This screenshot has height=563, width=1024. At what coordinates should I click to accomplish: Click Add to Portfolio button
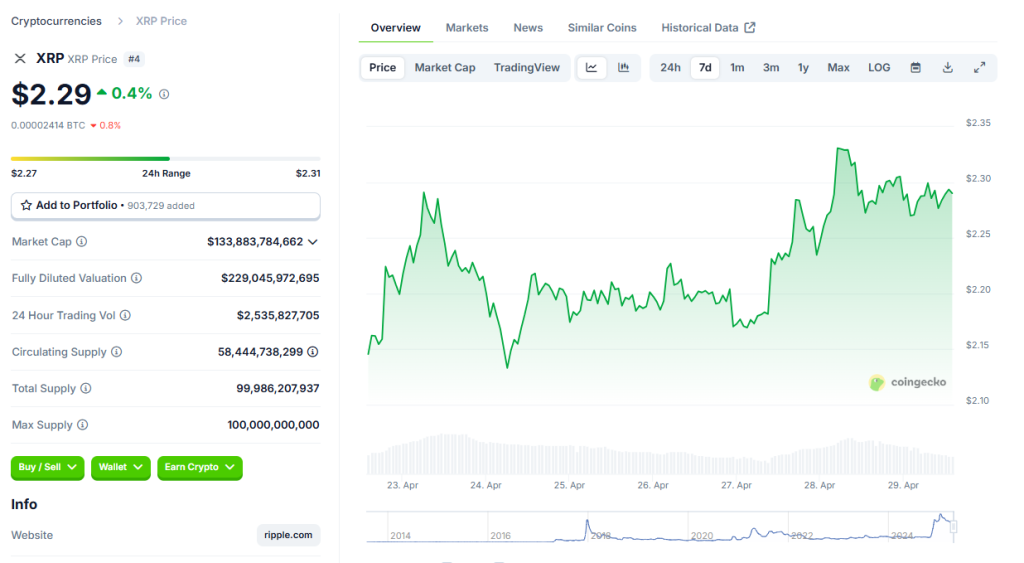click(x=166, y=206)
